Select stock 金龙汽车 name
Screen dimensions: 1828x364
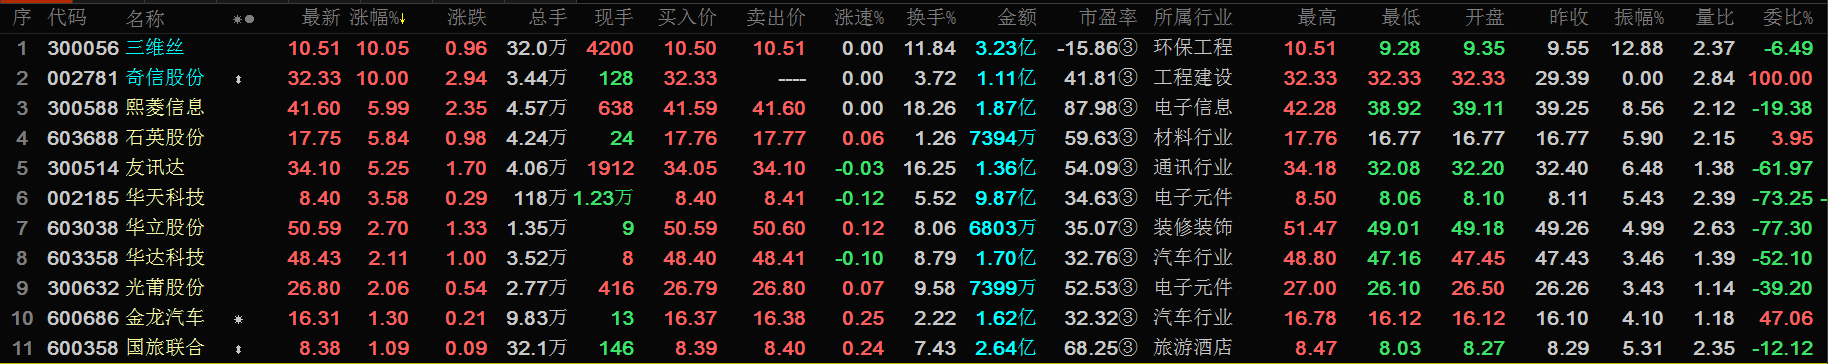(165, 317)
